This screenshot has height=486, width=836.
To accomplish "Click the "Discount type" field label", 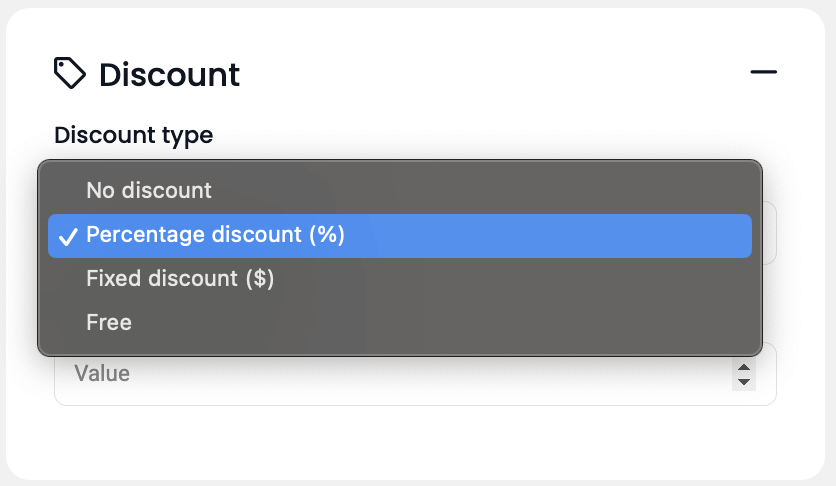I will (133, 135).
